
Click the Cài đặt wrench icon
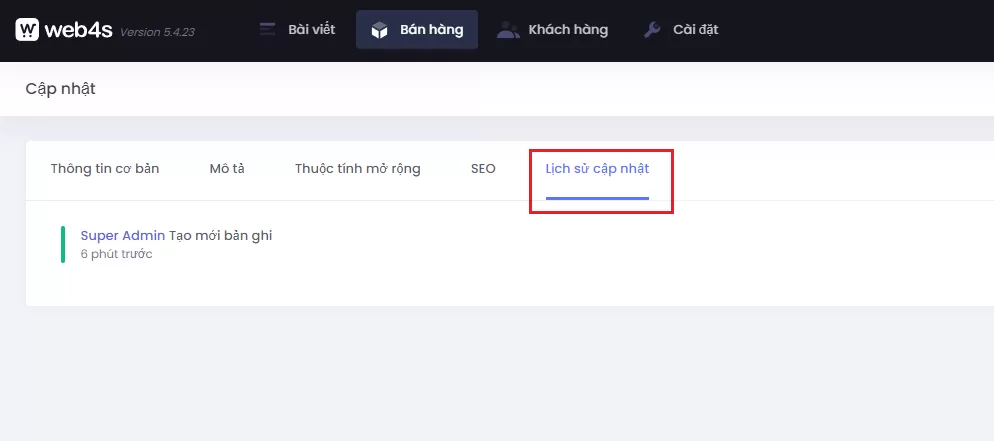(652, 30)
